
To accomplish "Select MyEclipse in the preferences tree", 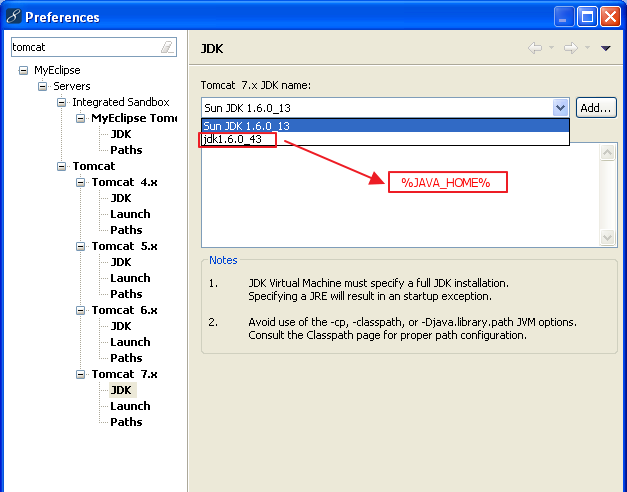I will point(57,70).
